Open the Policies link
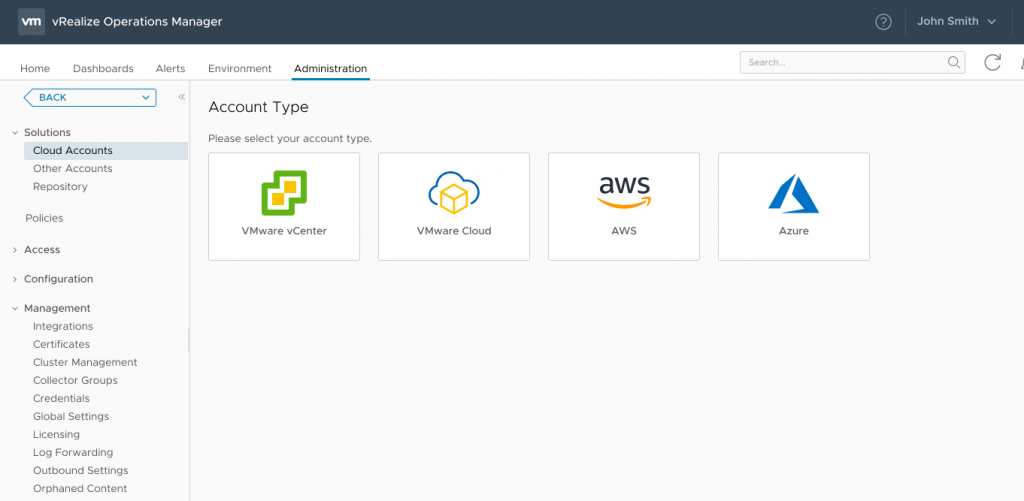 click(x=44, y=218)
